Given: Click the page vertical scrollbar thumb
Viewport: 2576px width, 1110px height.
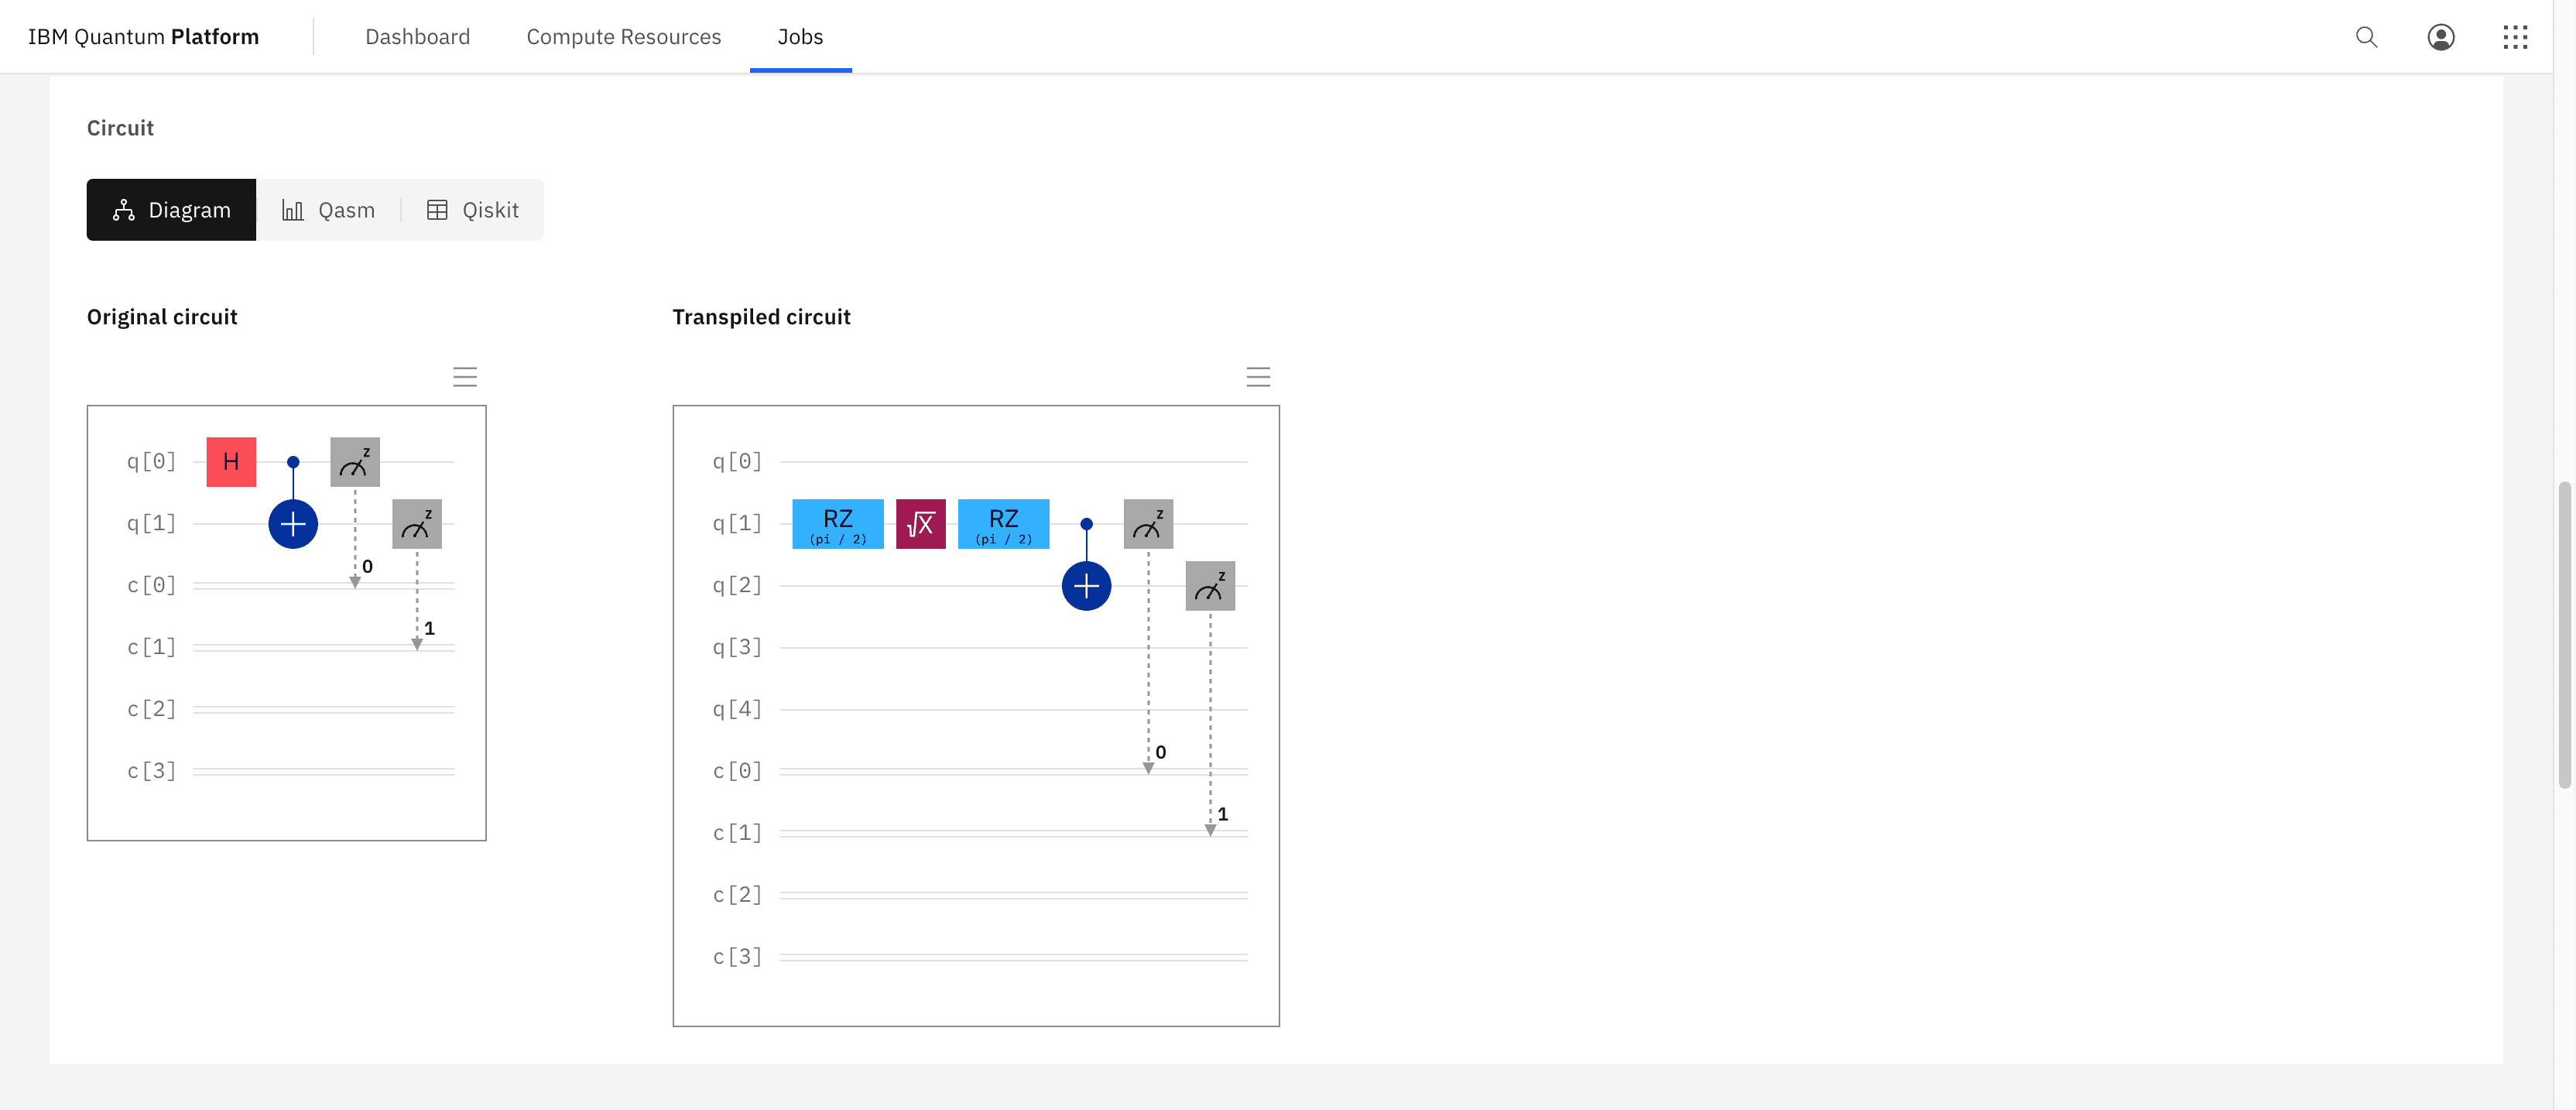Looking at the screenshot, I should click(2564, 635).
